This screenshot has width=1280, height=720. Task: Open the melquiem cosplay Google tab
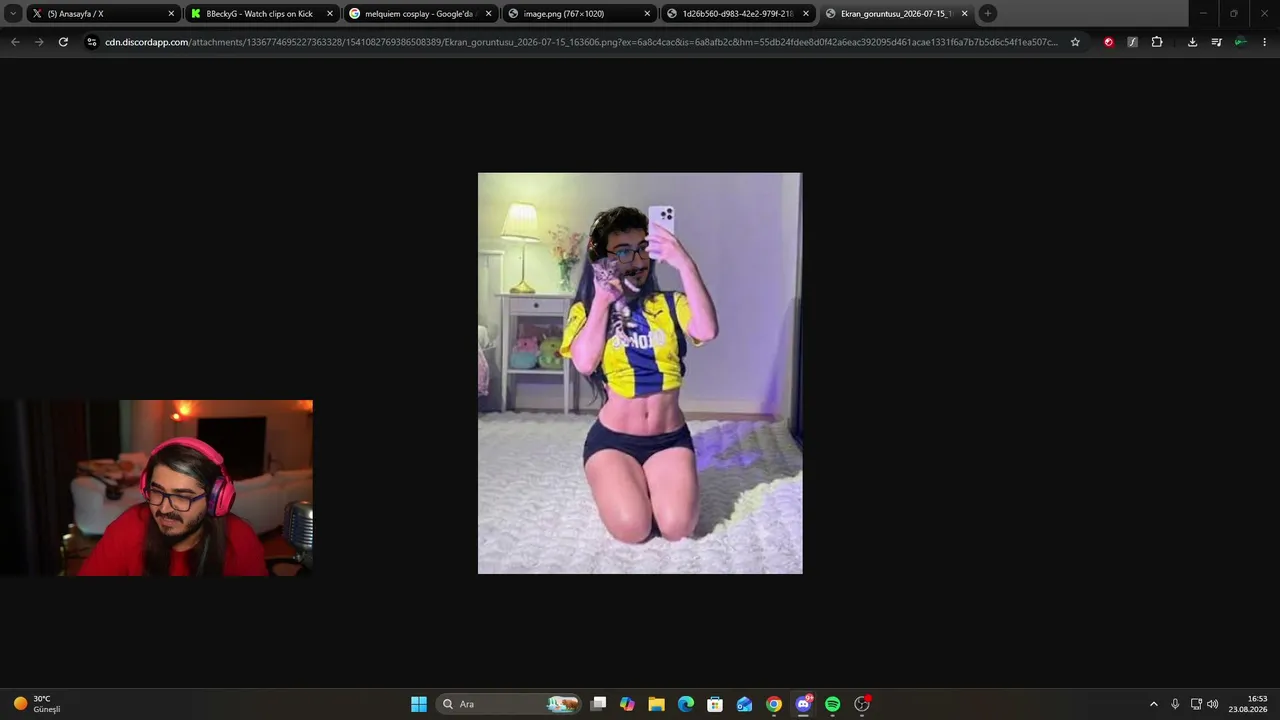[x=420, y=14]
